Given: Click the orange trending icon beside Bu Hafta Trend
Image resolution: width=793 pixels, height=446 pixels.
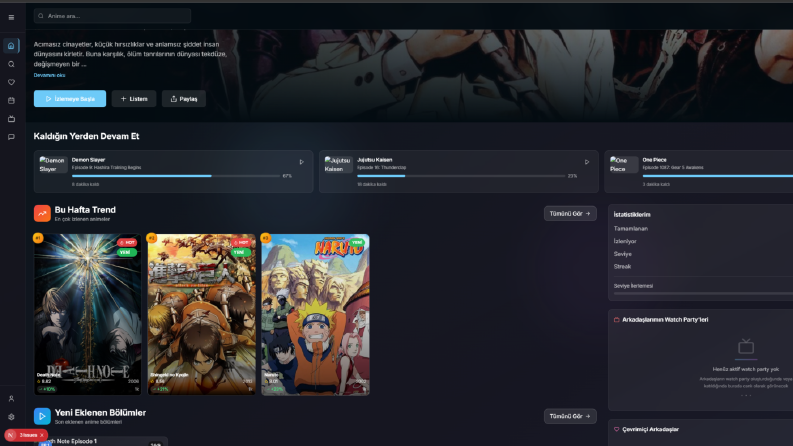Looking at the screenshot, I should (42, 213).
